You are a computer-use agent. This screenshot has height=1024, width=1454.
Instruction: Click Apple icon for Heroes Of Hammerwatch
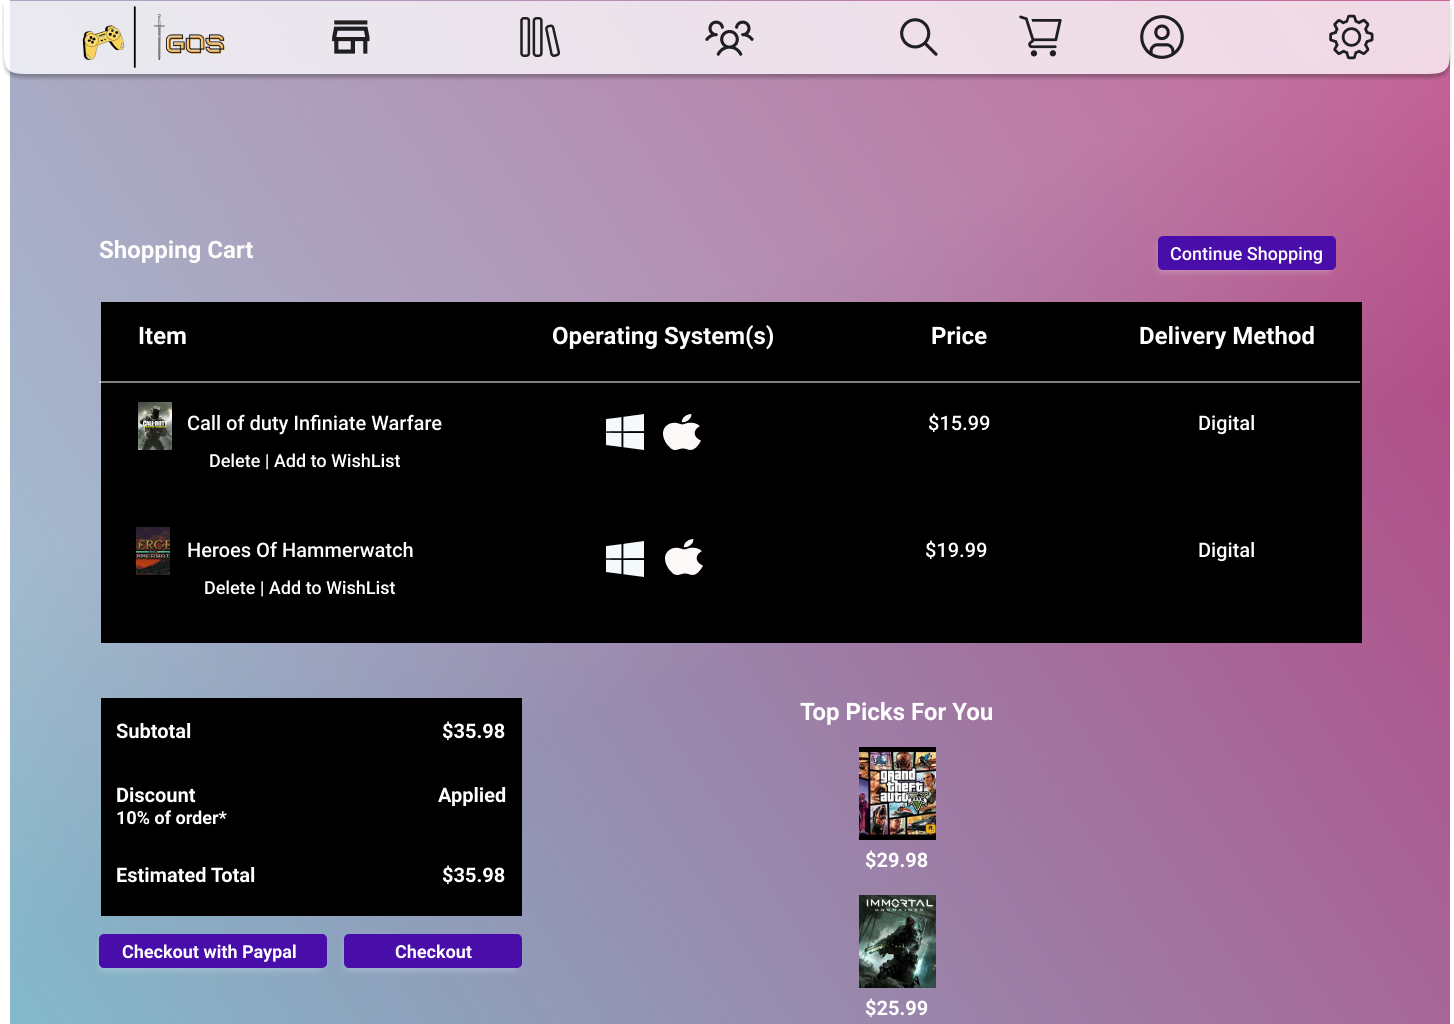click(x=684, y=557)
